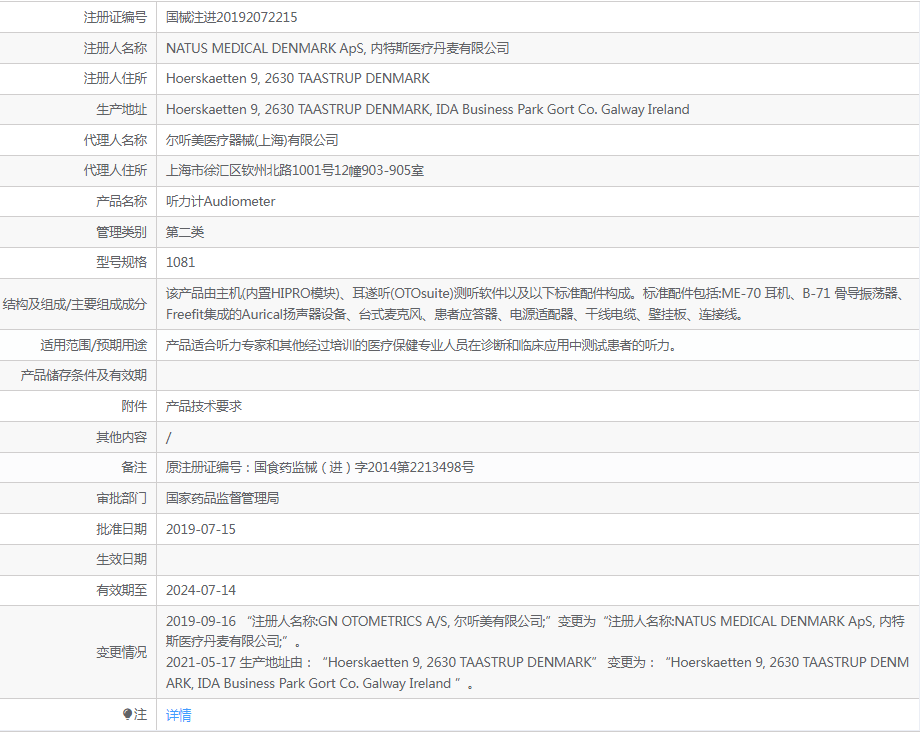Click the 适用范围/预期用途 label
920x738 pixels.
[x=93, y=345]
